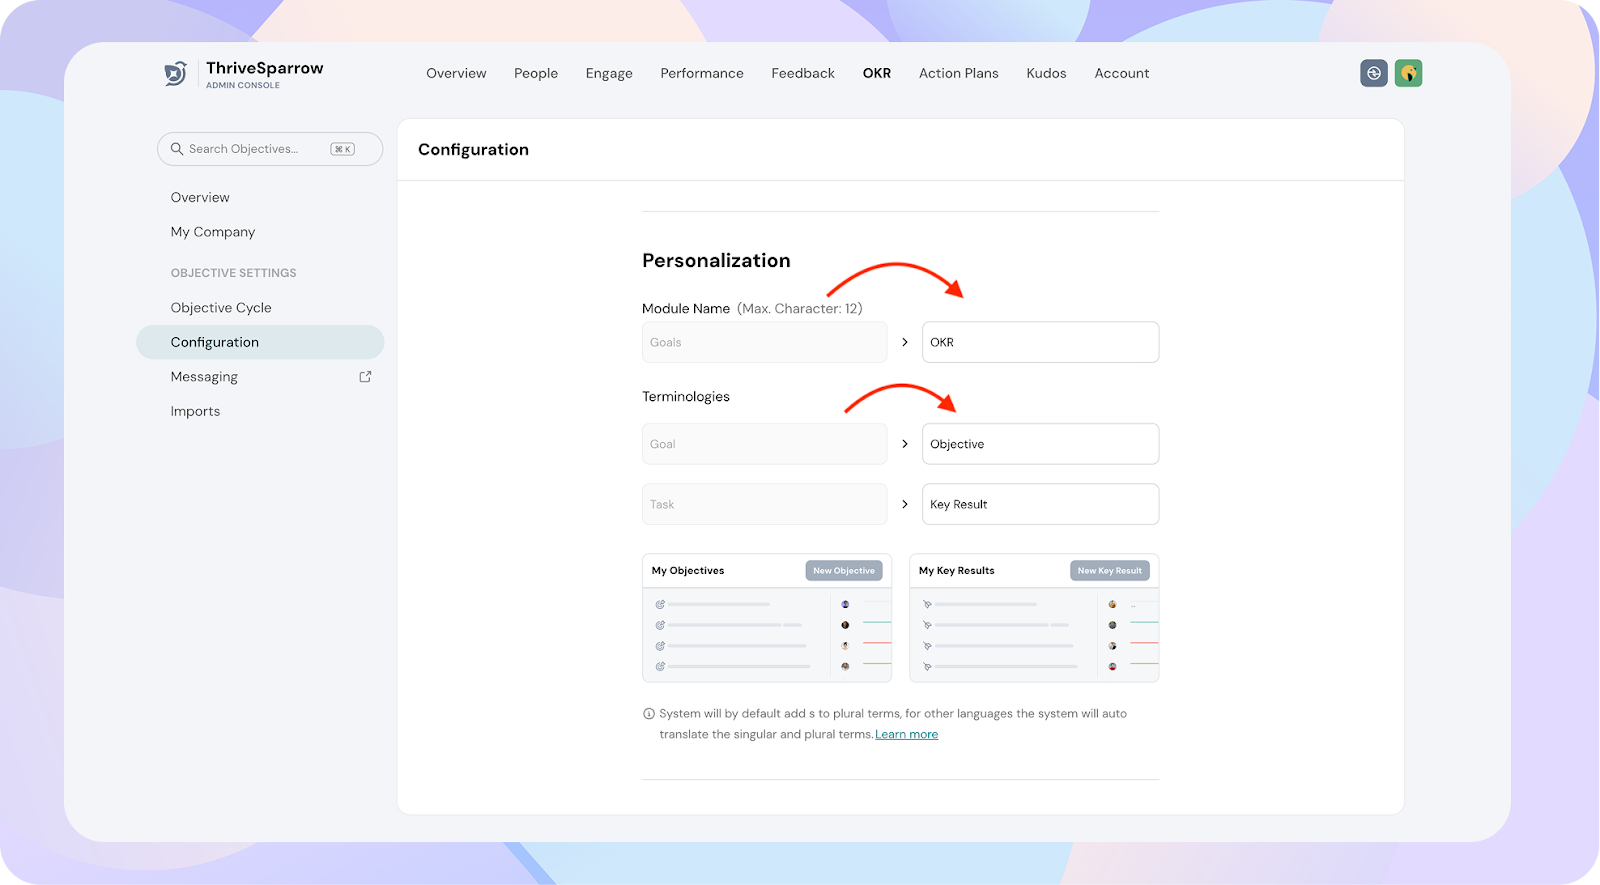Click the ThriveSparrow Admin Console title
This screenshot has width=1600, height=885.
264,74
